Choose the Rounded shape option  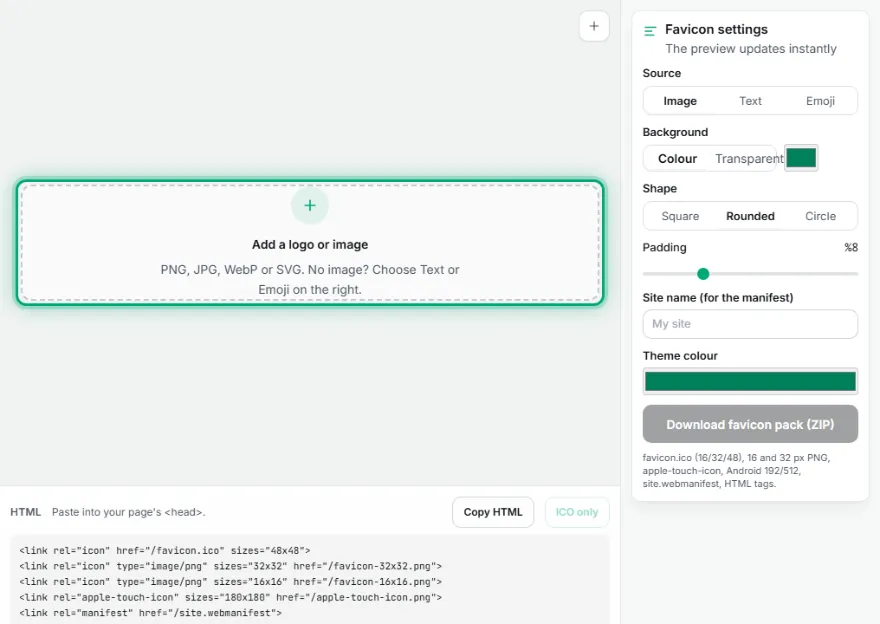pyautogui.click(x=750, y=216)
